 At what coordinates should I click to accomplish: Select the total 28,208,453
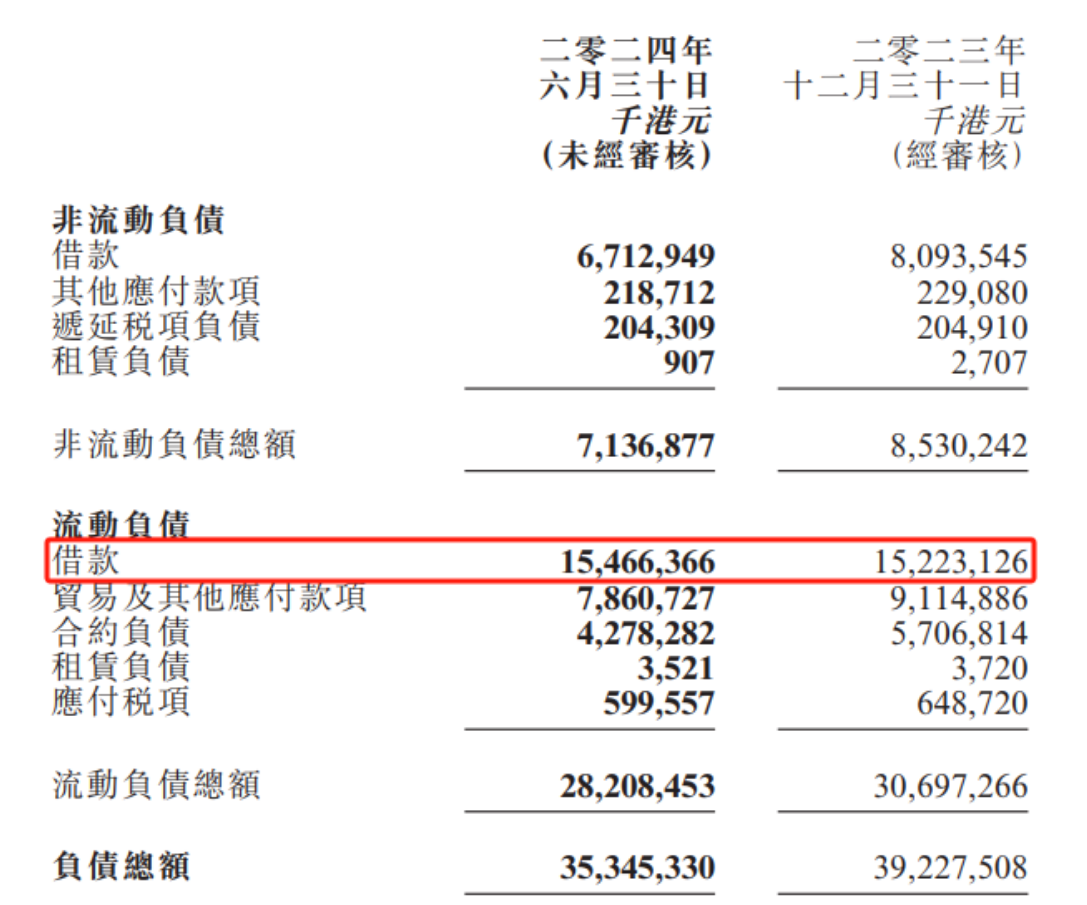(x=638, y=786)
